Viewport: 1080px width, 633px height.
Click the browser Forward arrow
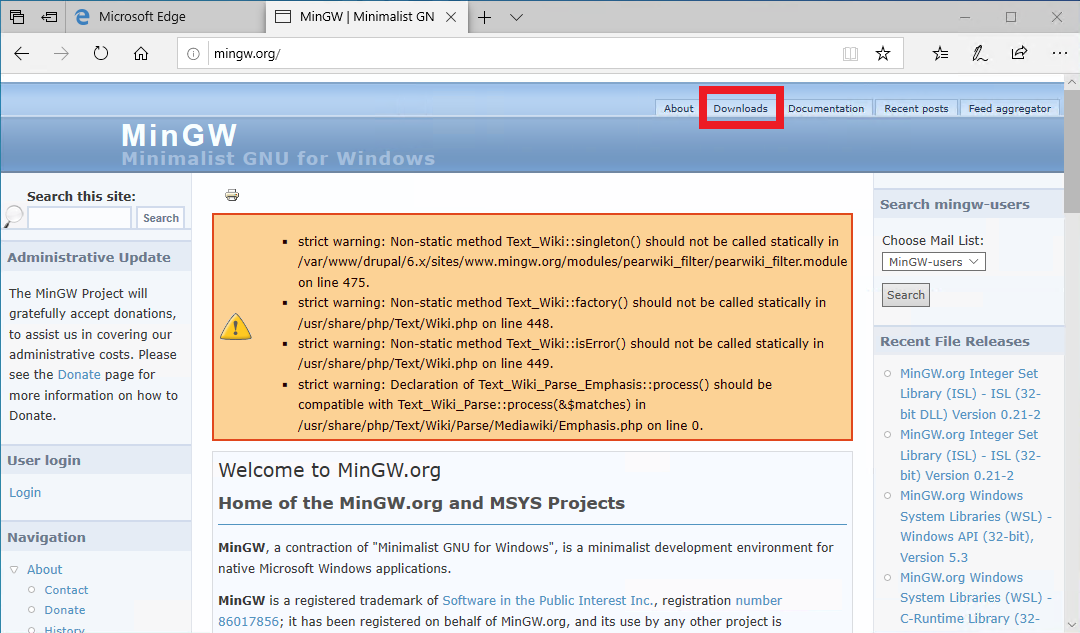click(61, 54)
